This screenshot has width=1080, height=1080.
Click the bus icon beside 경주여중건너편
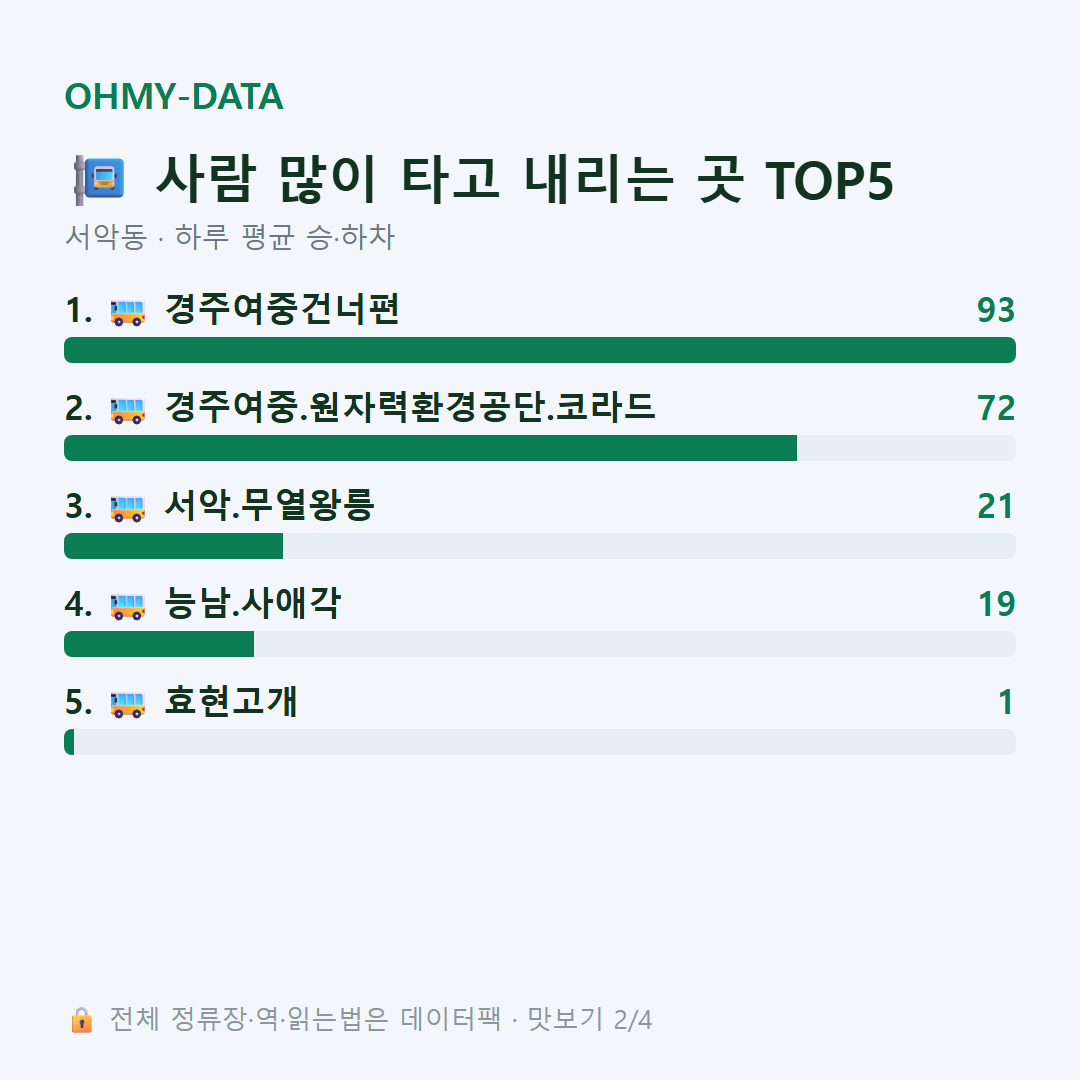pyautogui.click(x=128, y=312)
